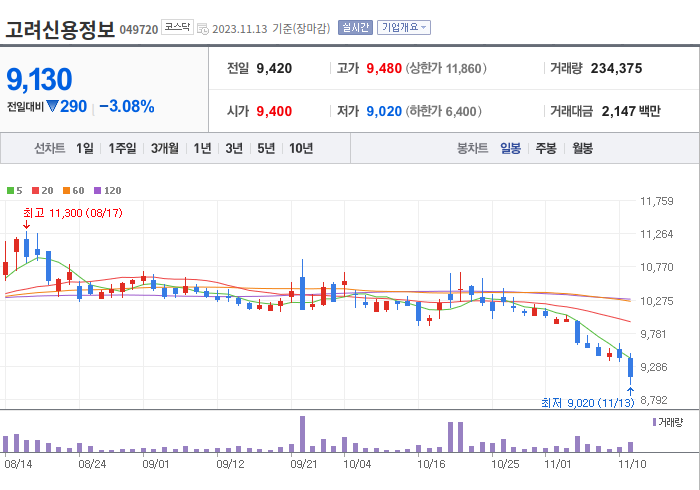
Task: Click the 코스닥 market badge
Action: (177, 27)
